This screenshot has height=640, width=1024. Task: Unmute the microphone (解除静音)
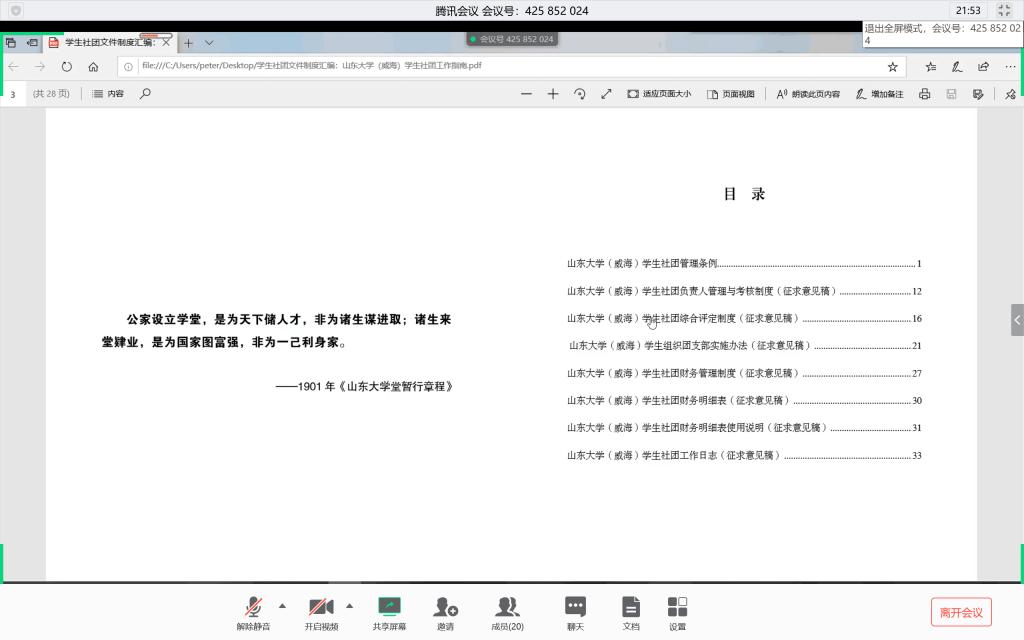[x=253, y=612]
